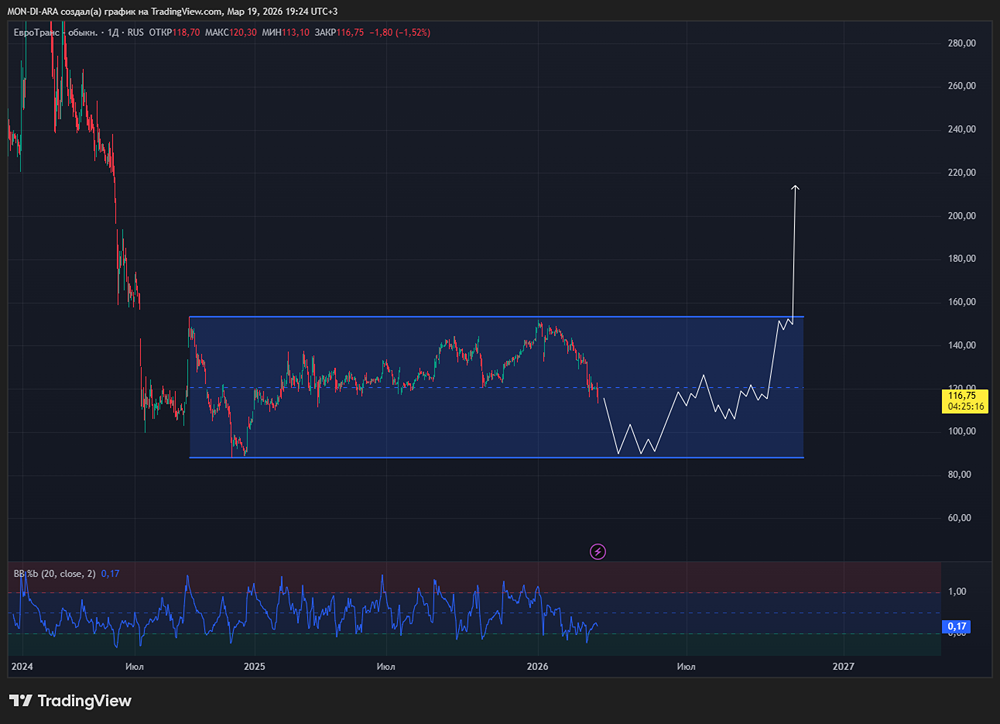Click the Июл label between 2024 and 2025

(135, 666)
